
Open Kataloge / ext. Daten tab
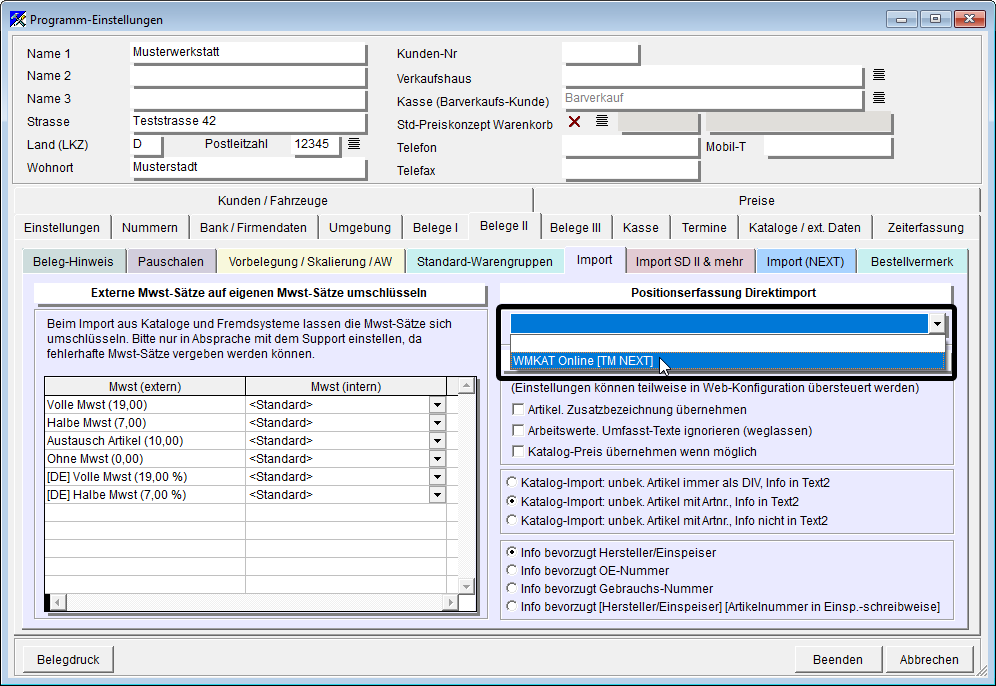point(804,227)
